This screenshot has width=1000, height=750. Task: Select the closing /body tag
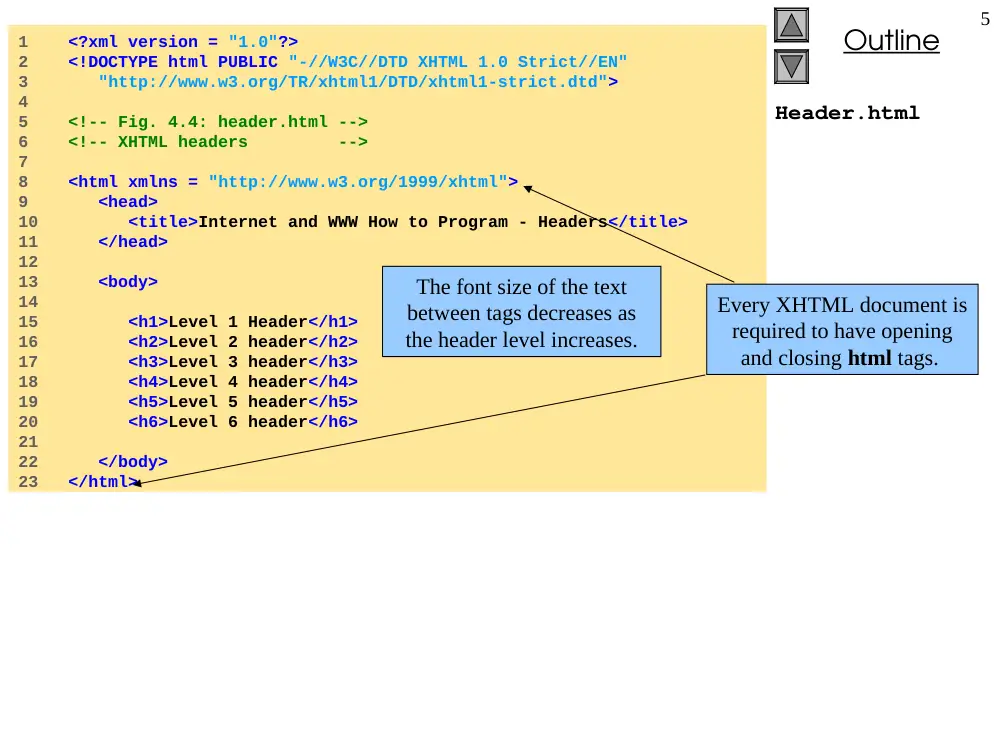(133, 462)
